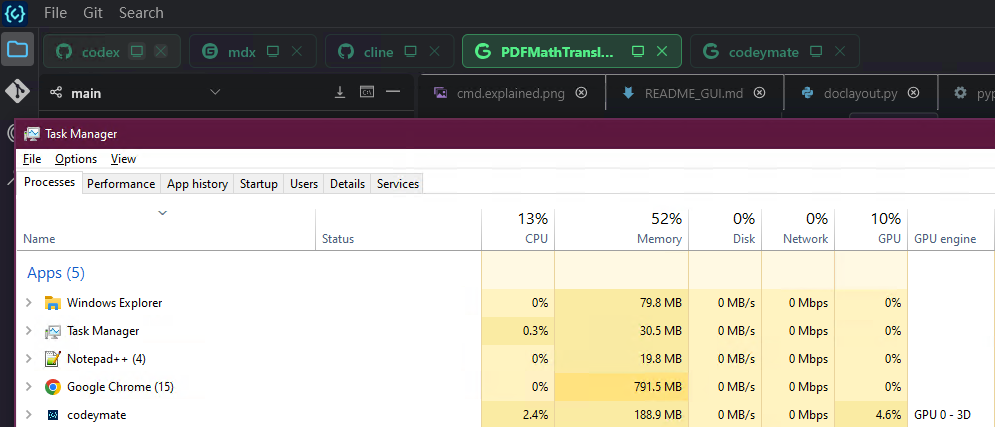Switch to the Services tab
The width and height of the screenshot is (995, 427).
(x=398, y=184)
